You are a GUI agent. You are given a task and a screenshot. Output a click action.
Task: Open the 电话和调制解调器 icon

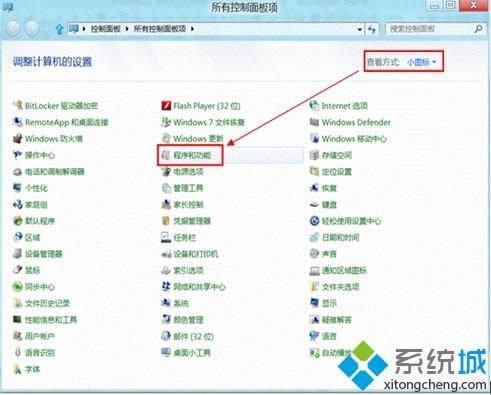tap(18, 172)
